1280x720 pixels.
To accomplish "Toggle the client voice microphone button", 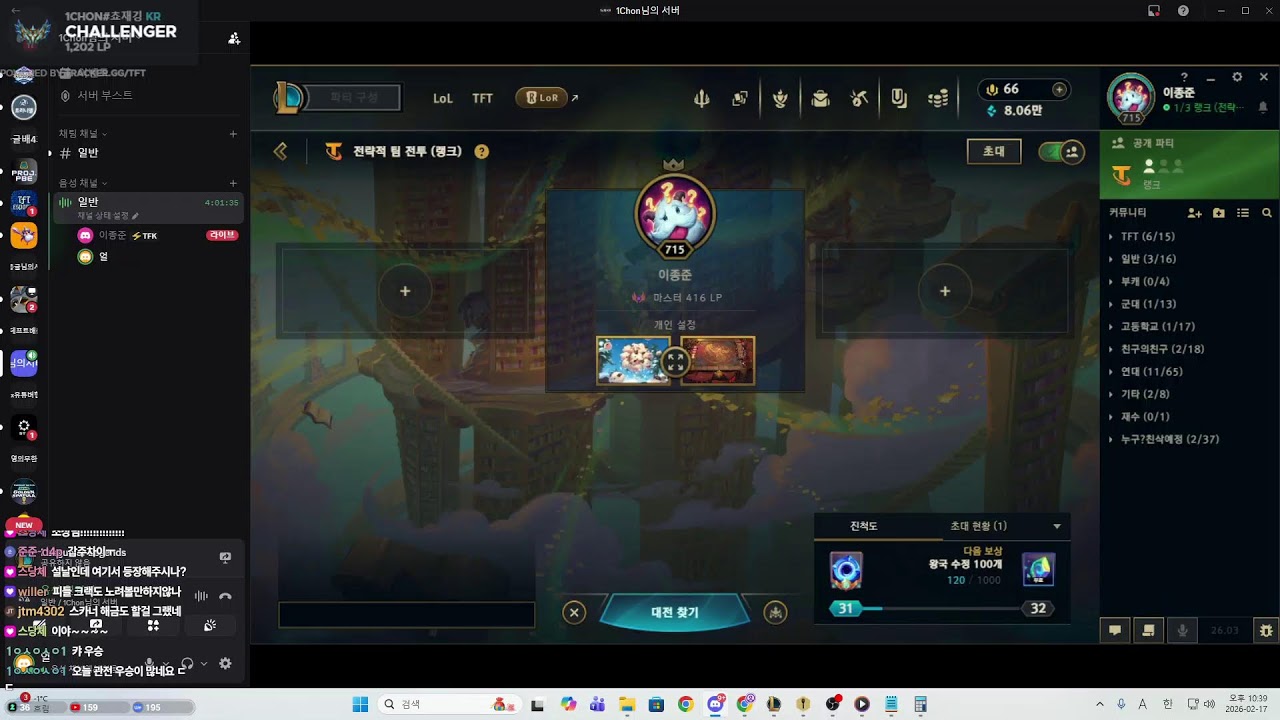I will pos(1183,630).
